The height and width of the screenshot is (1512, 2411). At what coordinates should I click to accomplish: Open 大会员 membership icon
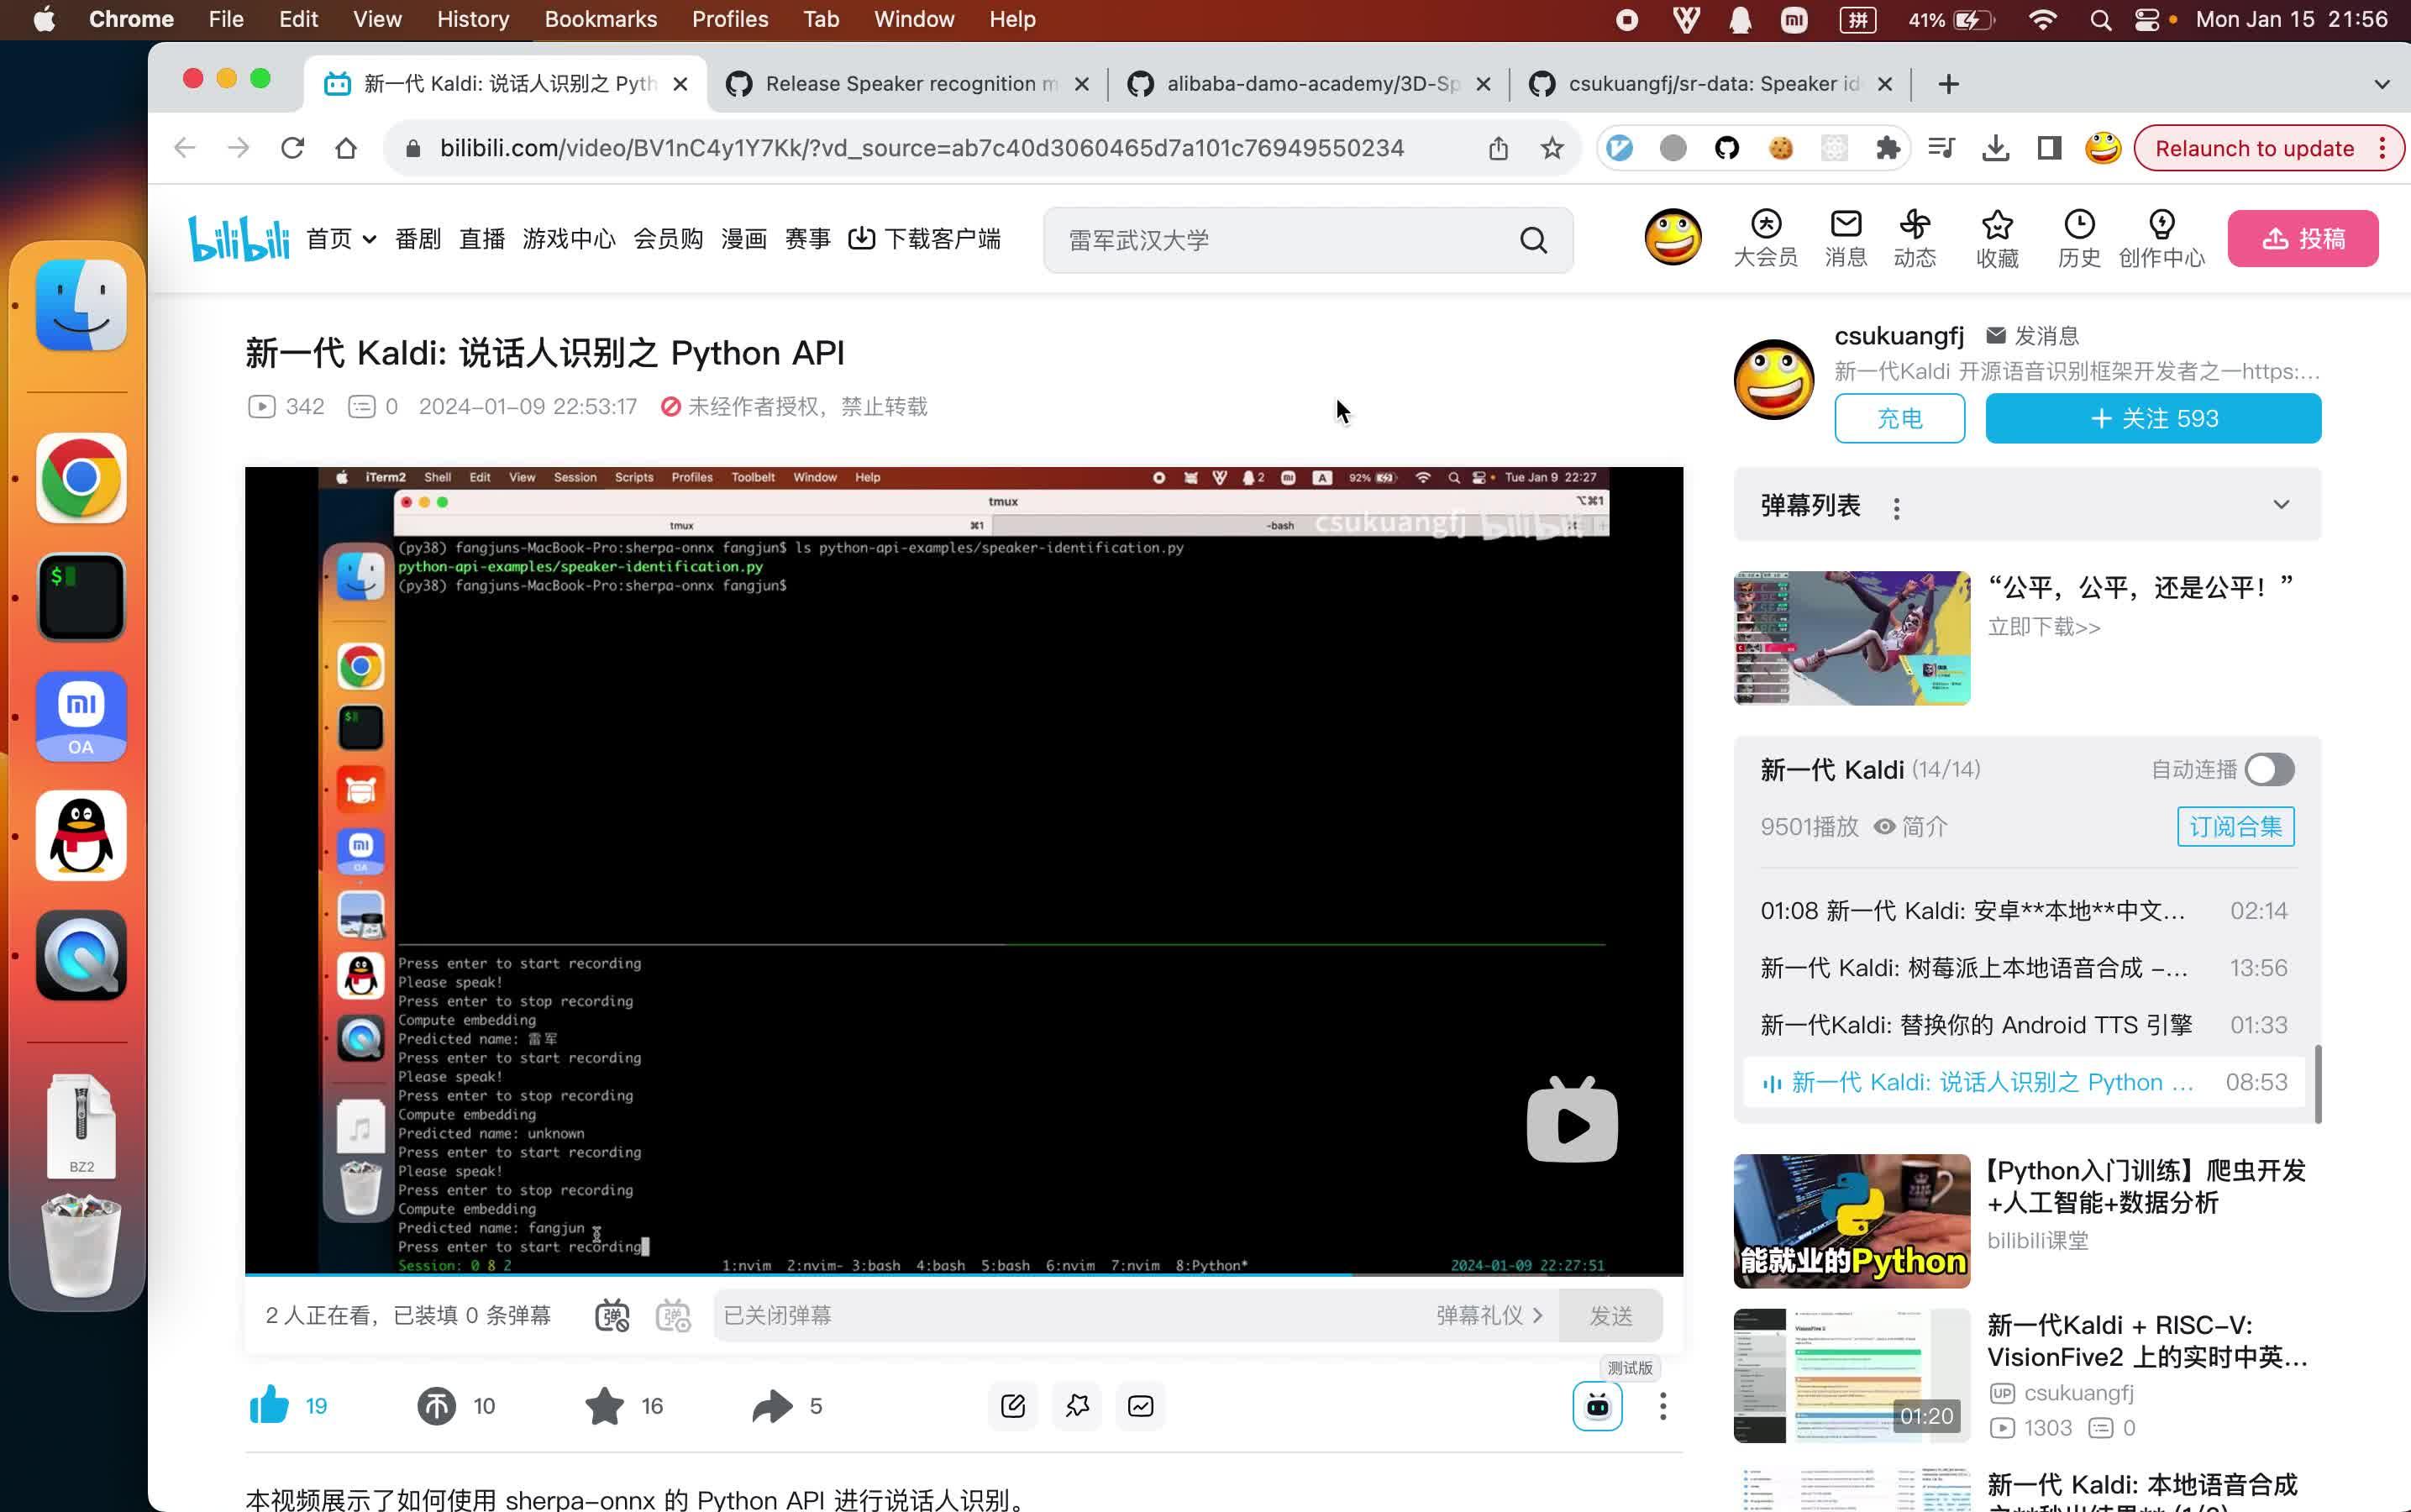click(1765, 239)
